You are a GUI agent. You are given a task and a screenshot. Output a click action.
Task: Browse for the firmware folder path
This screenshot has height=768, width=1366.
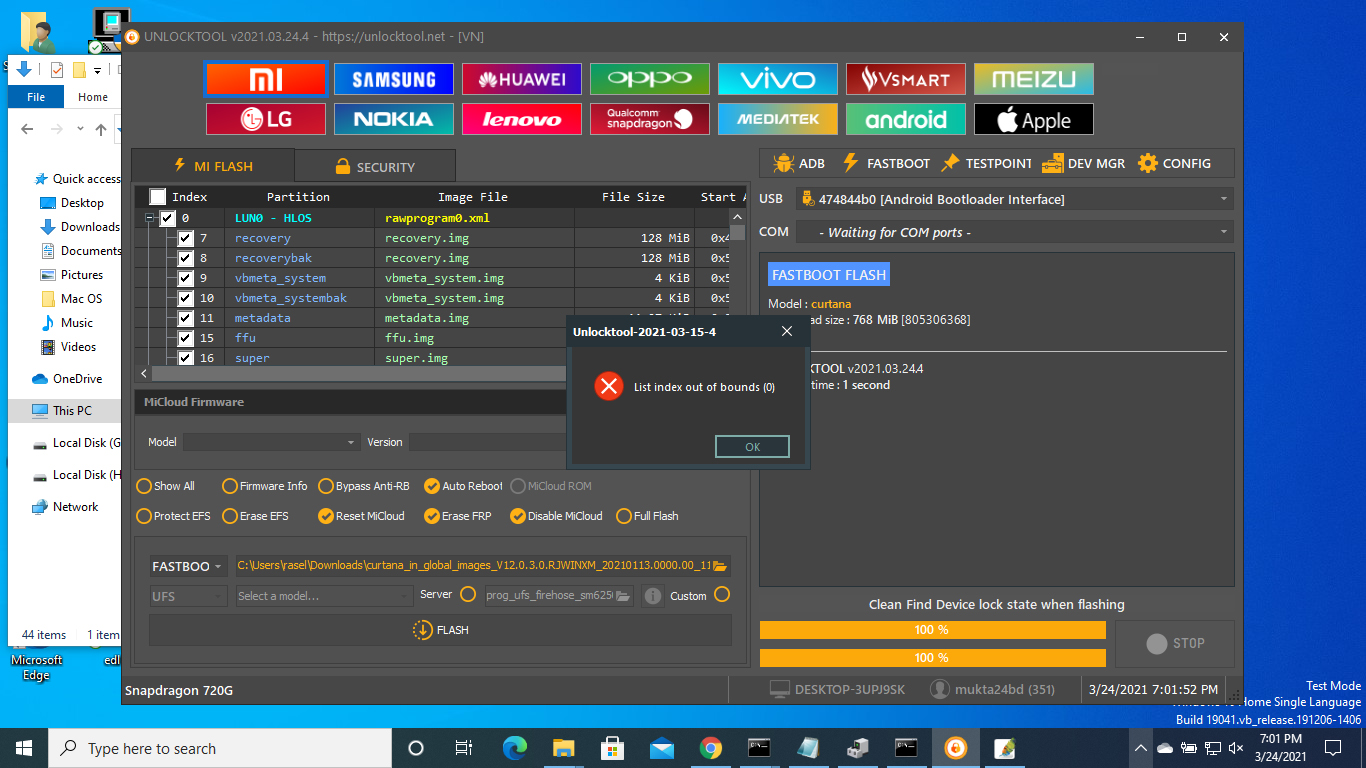[x=720, y=566]
